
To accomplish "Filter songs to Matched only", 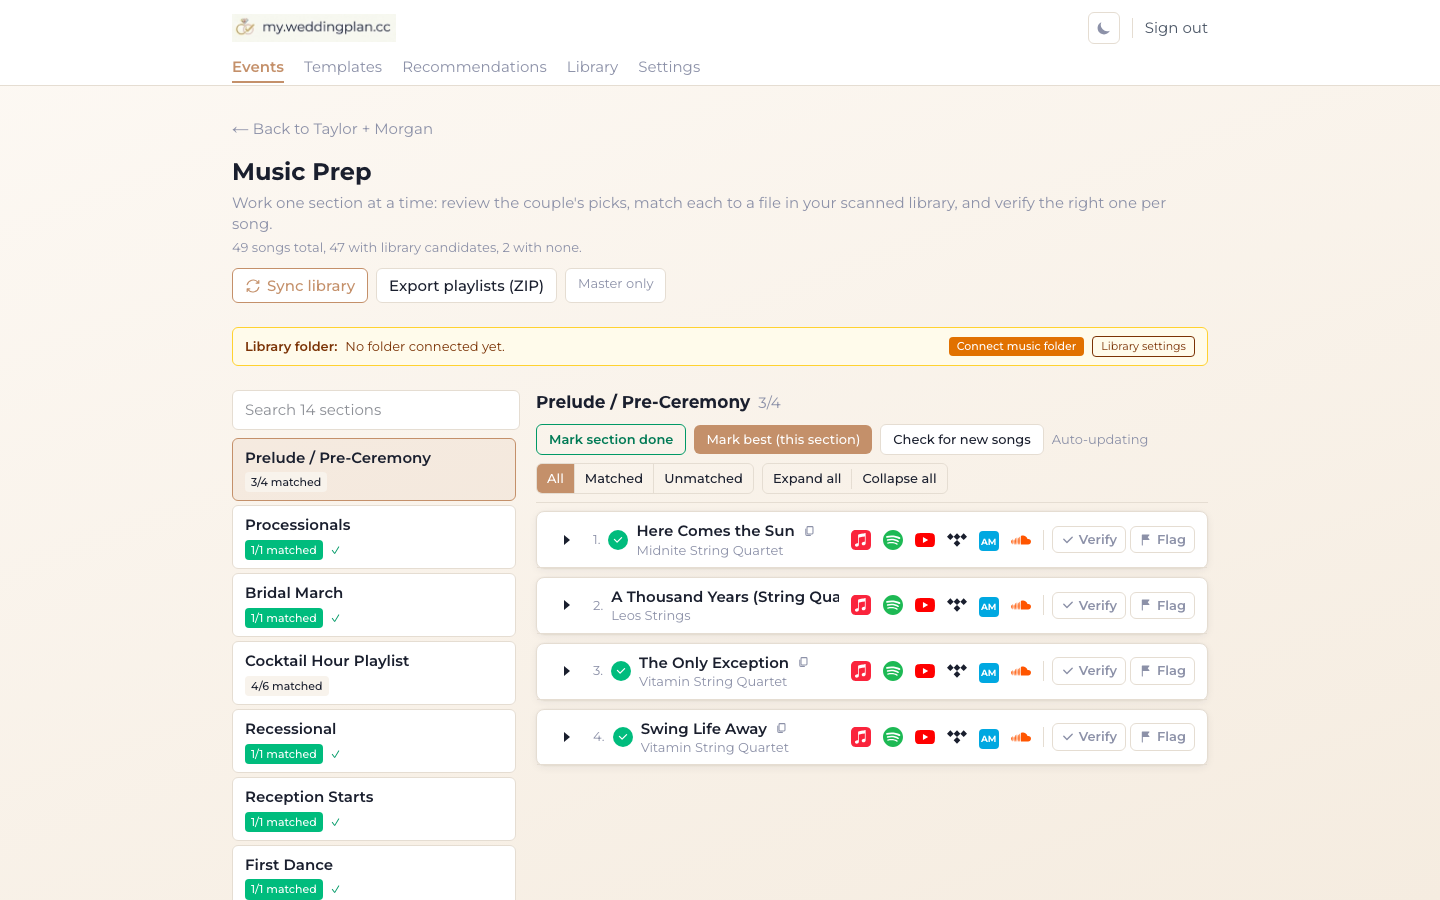I will (x=614, y=478).
